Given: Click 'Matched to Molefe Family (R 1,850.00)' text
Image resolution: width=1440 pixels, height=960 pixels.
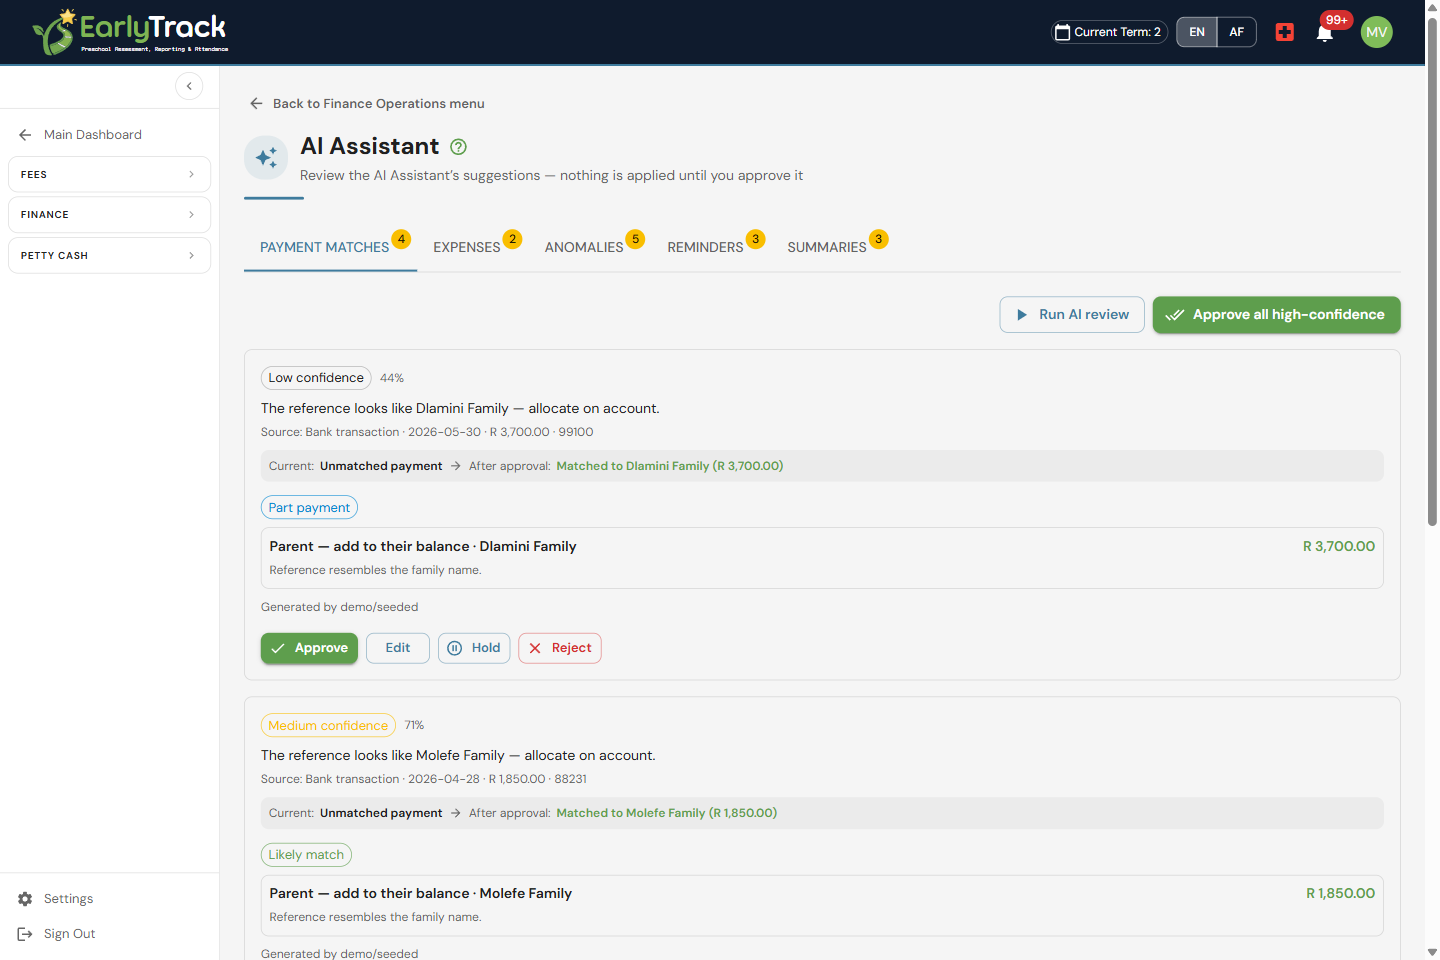Looking at the screenshot, I should [x=666, y=813].
